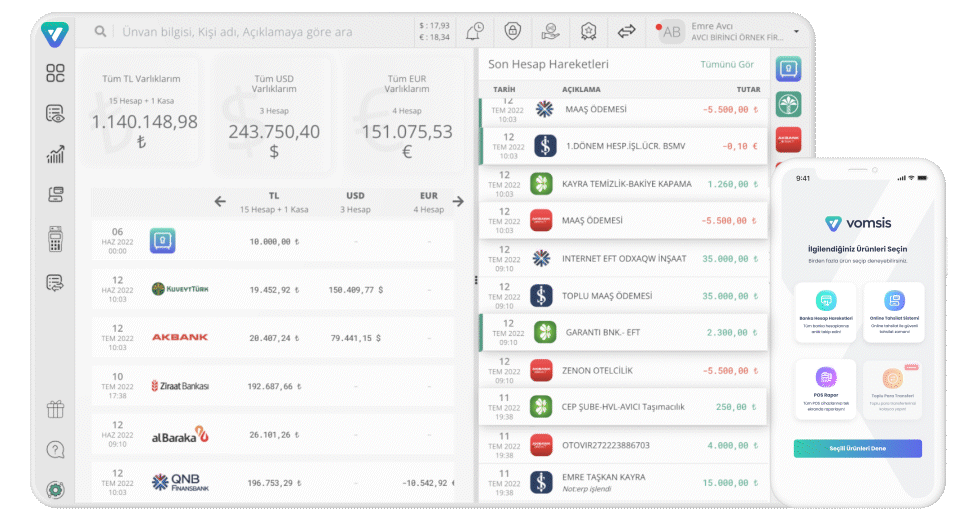The image size is (960, 520).
Task: Click Seçili Ürünleri Dene button on phone
Action: [858, 448]
